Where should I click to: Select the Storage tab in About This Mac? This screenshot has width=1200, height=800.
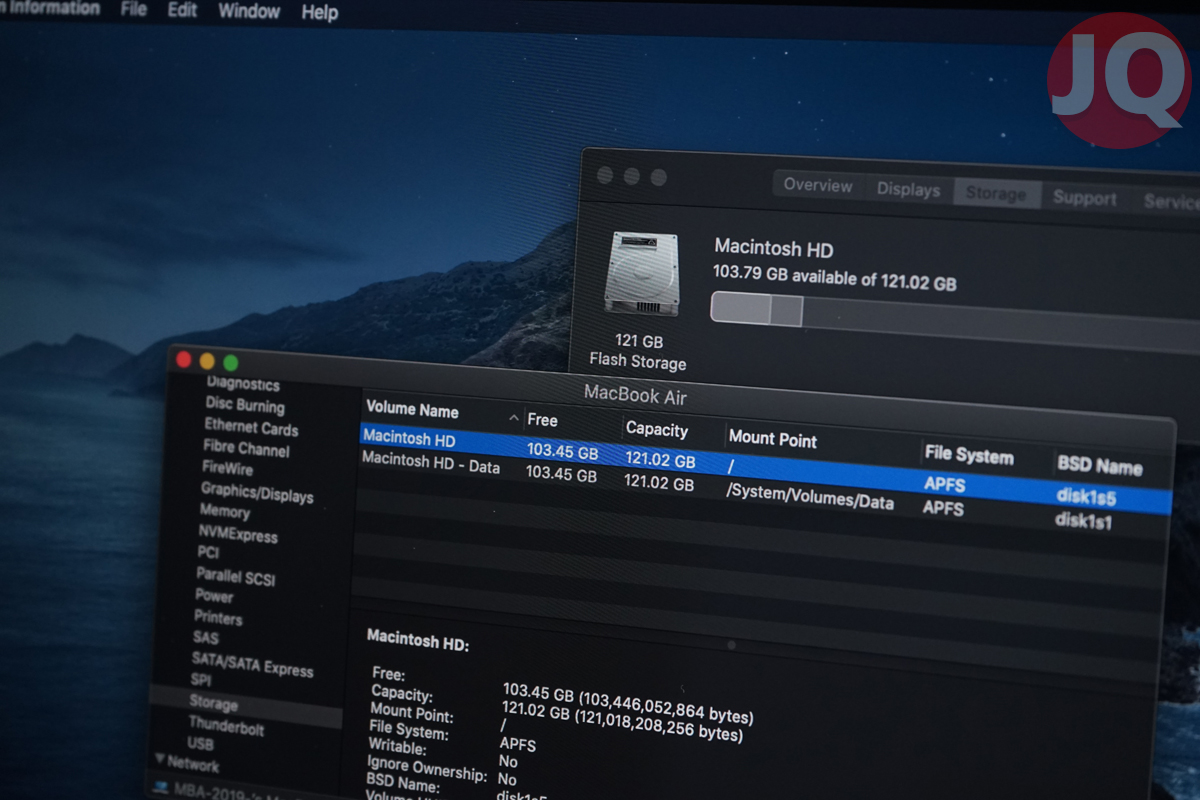tap(995, 193)
